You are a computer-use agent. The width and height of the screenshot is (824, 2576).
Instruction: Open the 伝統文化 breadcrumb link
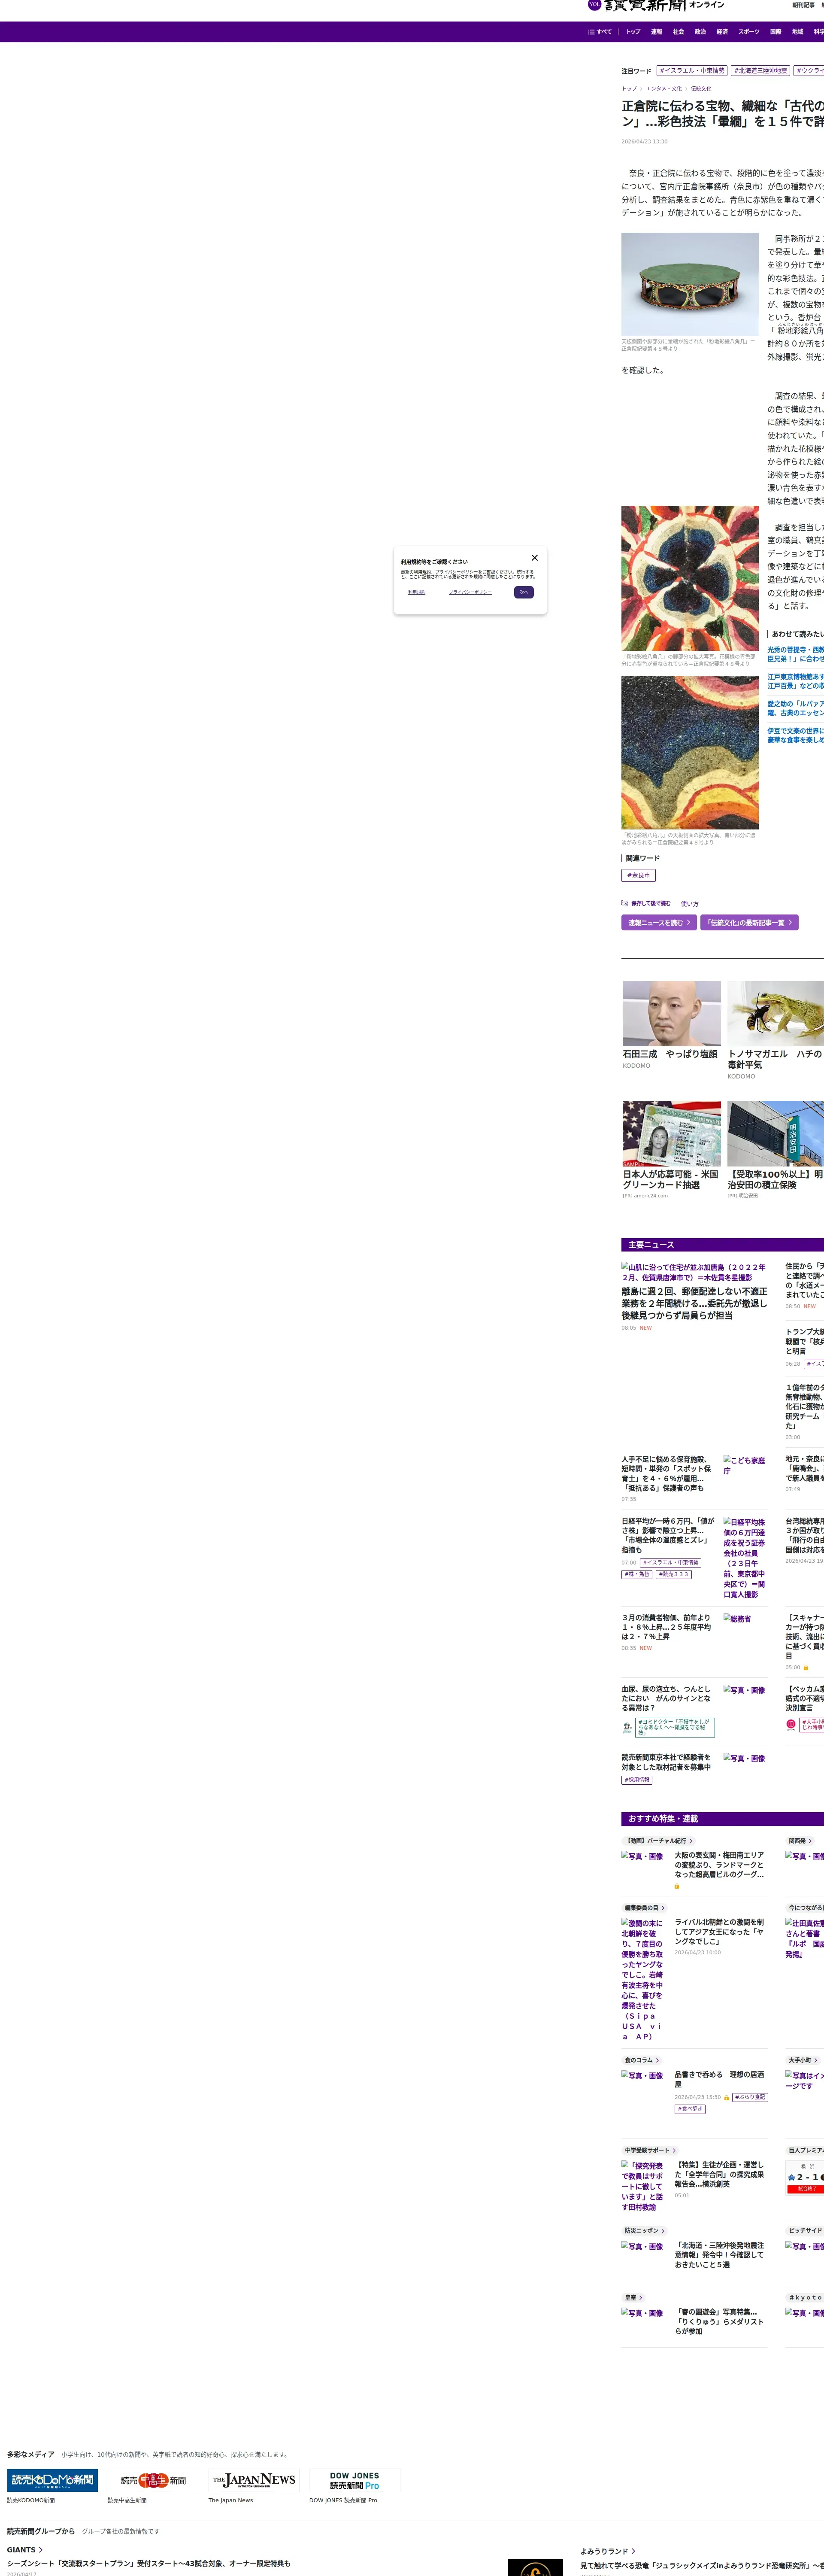click(x=701, y=89)
